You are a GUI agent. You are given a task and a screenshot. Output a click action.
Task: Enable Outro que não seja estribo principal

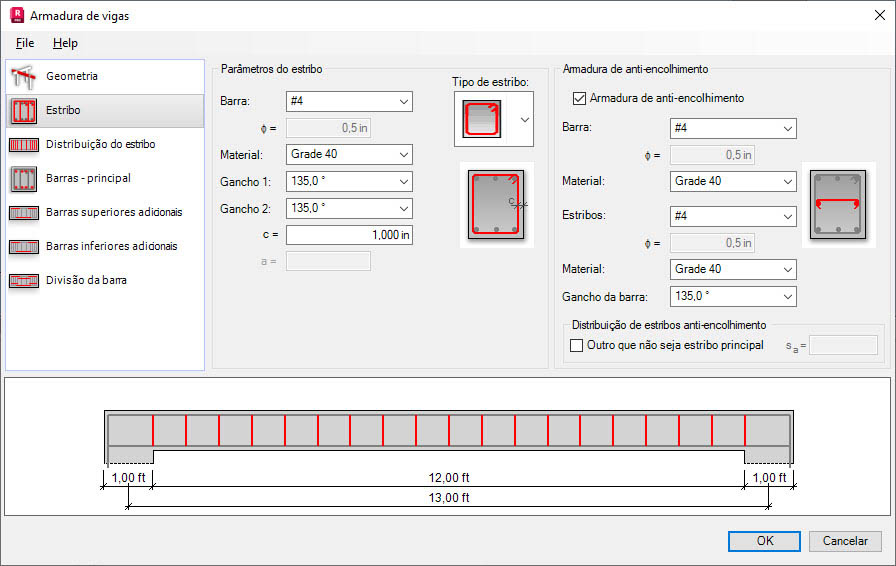(577, 345)
